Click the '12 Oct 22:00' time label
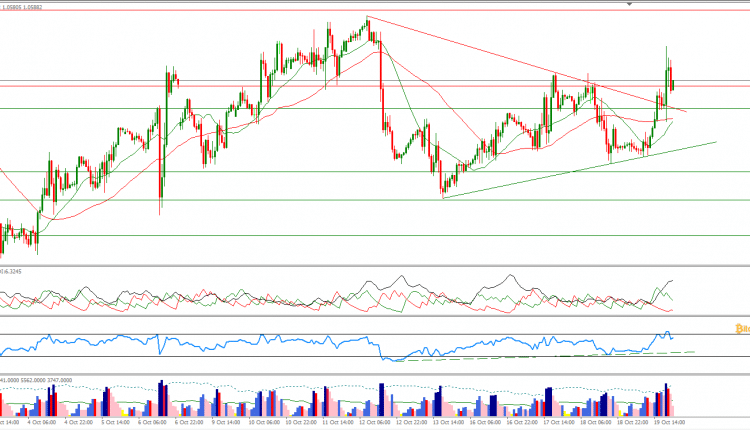This screenshot has height=430, width=750. click(411, 422)
